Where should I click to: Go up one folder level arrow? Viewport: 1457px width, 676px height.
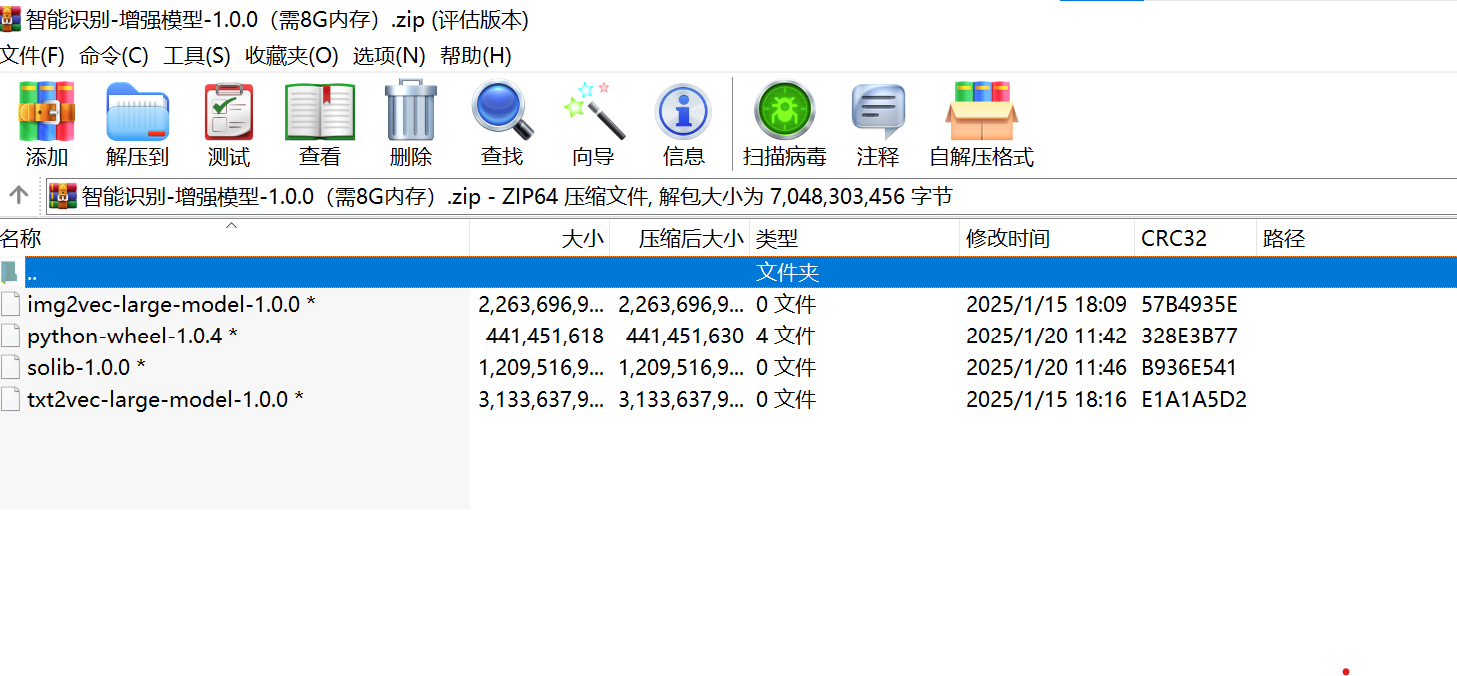(x=18, y=195)
